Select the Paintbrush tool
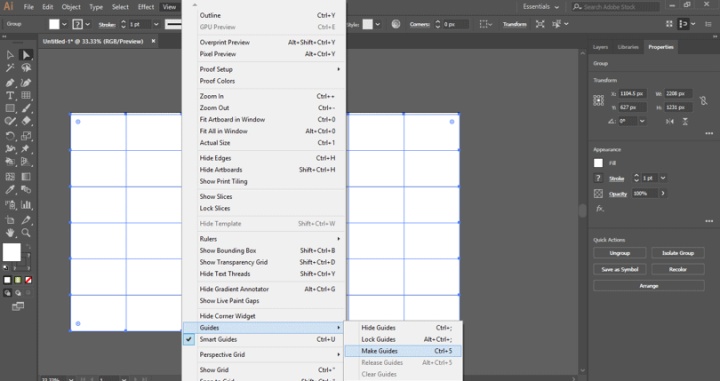720x381 pixels. pos(26,108)
